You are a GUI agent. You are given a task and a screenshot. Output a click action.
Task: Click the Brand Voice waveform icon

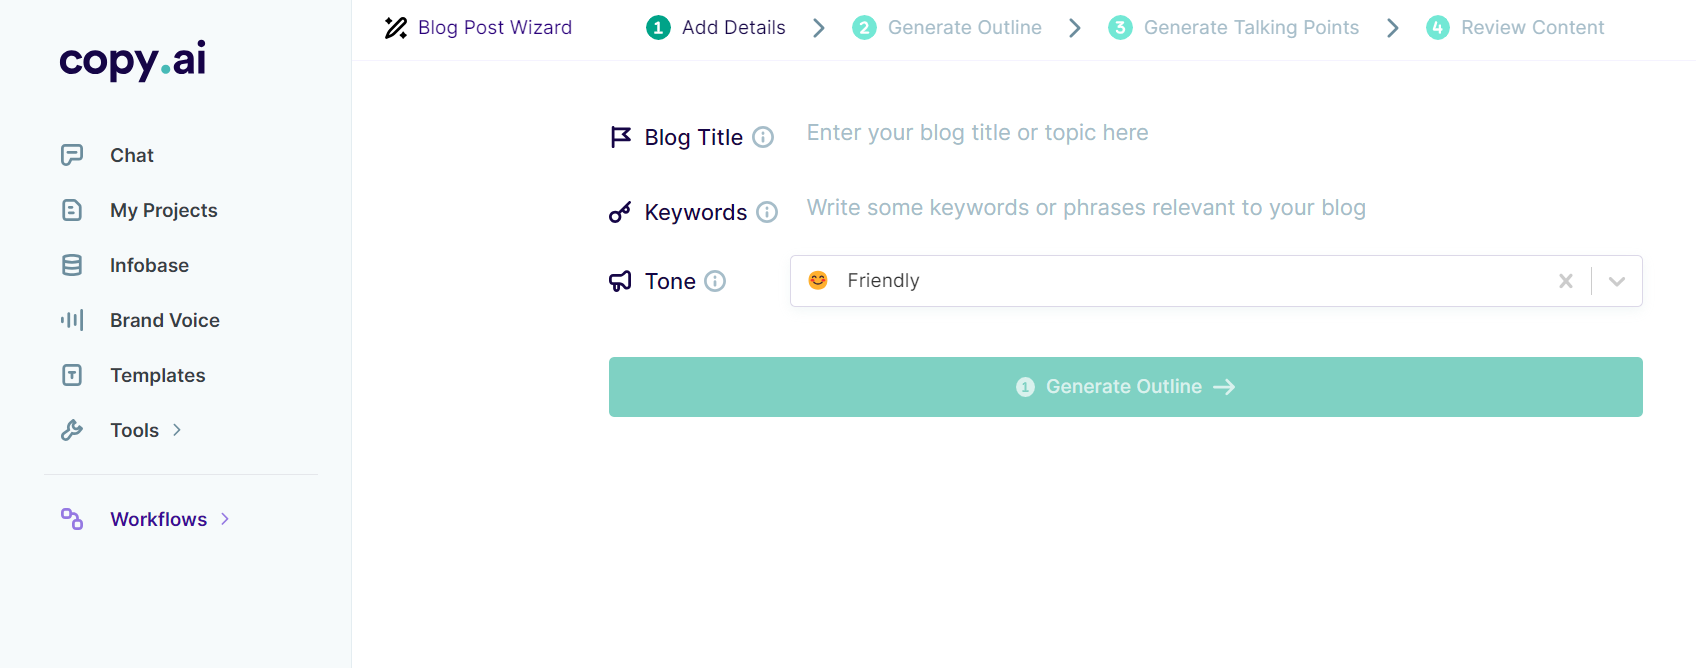[72, 320]
